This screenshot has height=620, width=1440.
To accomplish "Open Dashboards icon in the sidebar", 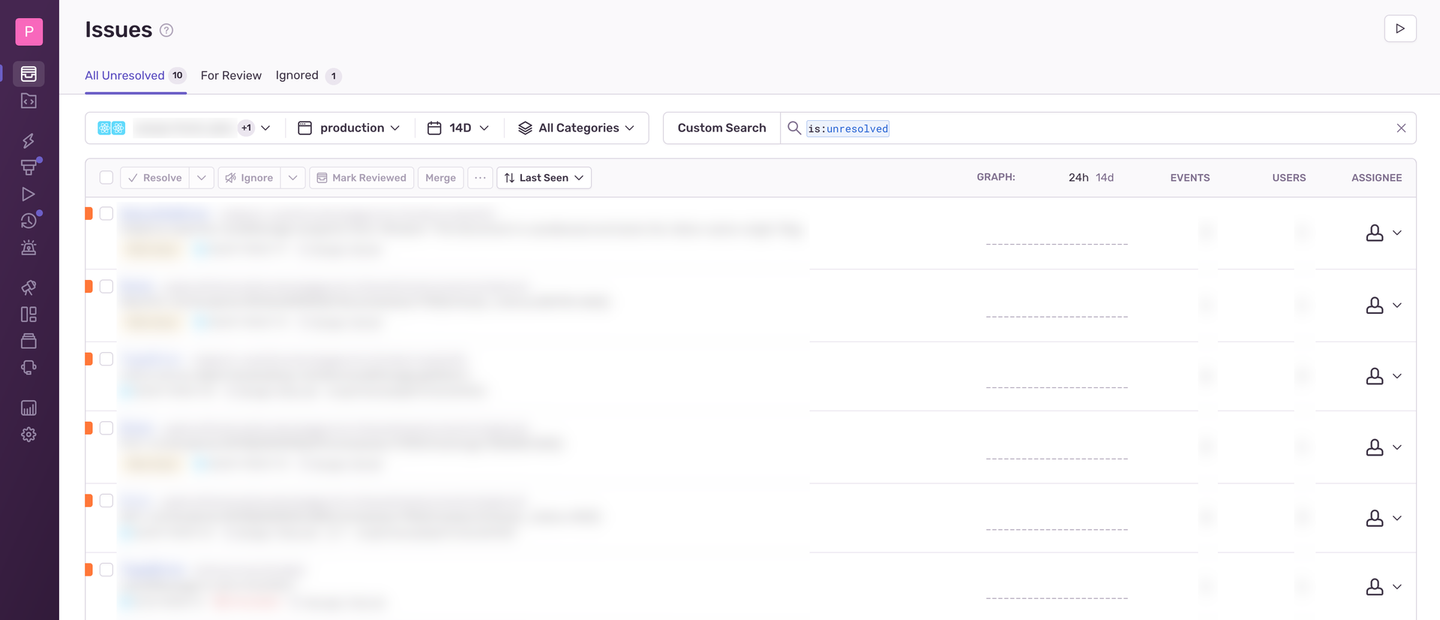I will coord(29,314).
